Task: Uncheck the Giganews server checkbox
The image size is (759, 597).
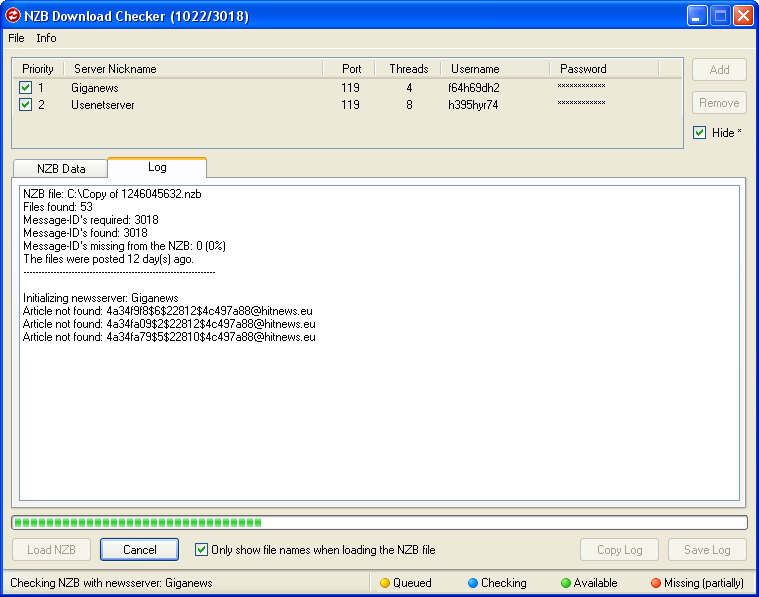Action: (25, 88)
